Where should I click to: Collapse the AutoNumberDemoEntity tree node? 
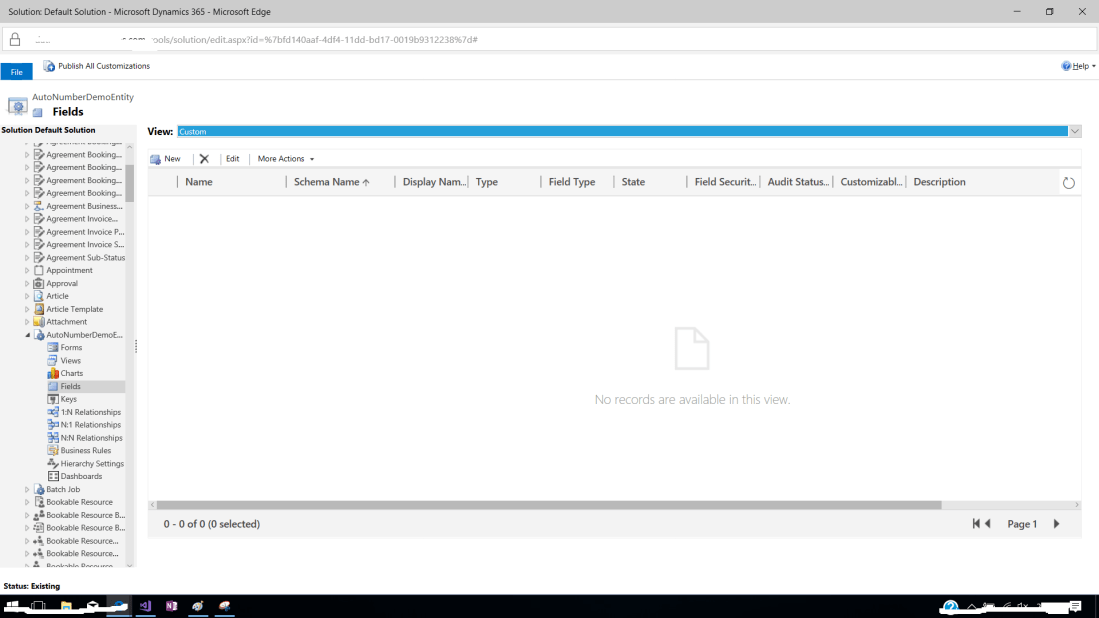point(28,335)
